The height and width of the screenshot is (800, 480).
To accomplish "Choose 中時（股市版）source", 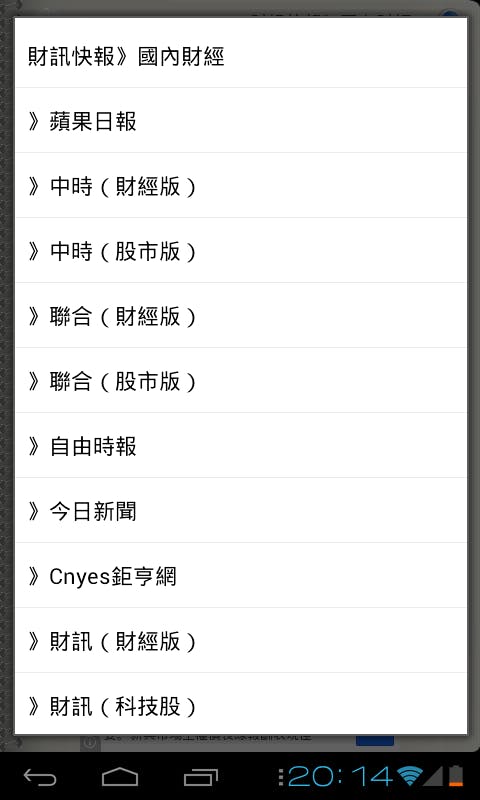I will pyautogui.click(x=241, y=250).
